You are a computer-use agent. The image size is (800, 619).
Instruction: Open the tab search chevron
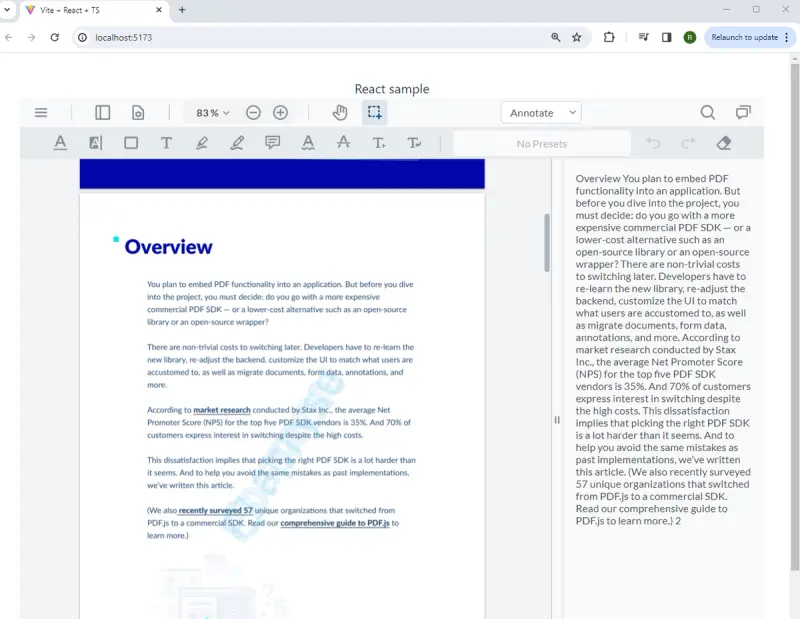click(7, 9)
